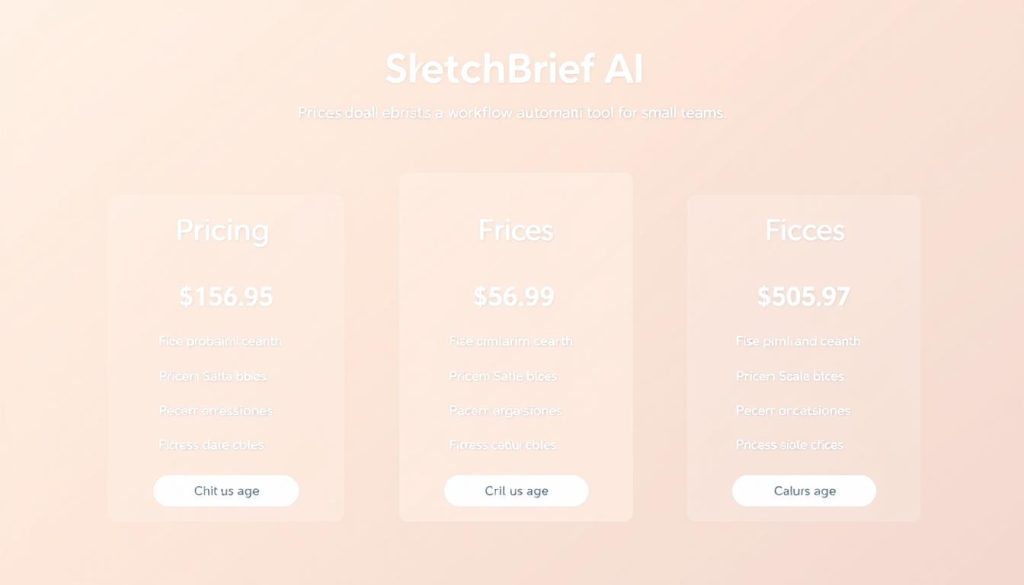Click "Pricen Scala bices" feature line
Image resolution: width=1024 pixels, height=585 pixels.
790,376
